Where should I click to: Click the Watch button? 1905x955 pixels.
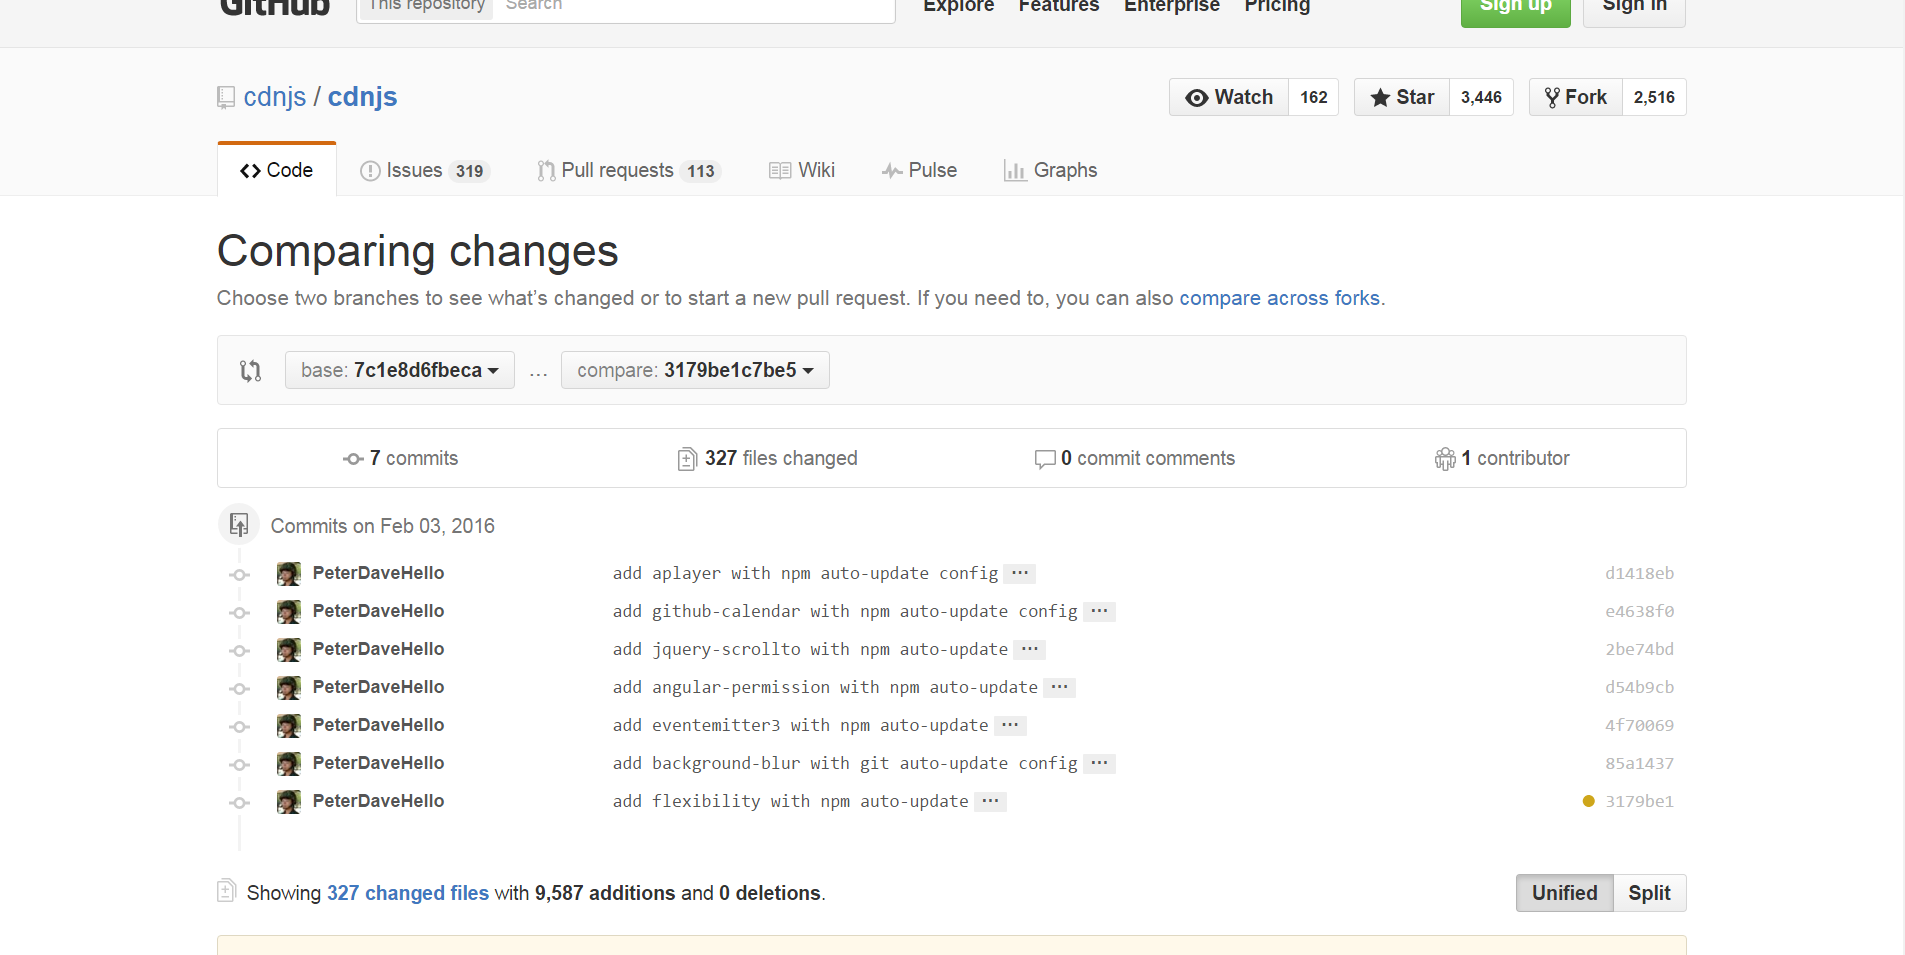1229,97
